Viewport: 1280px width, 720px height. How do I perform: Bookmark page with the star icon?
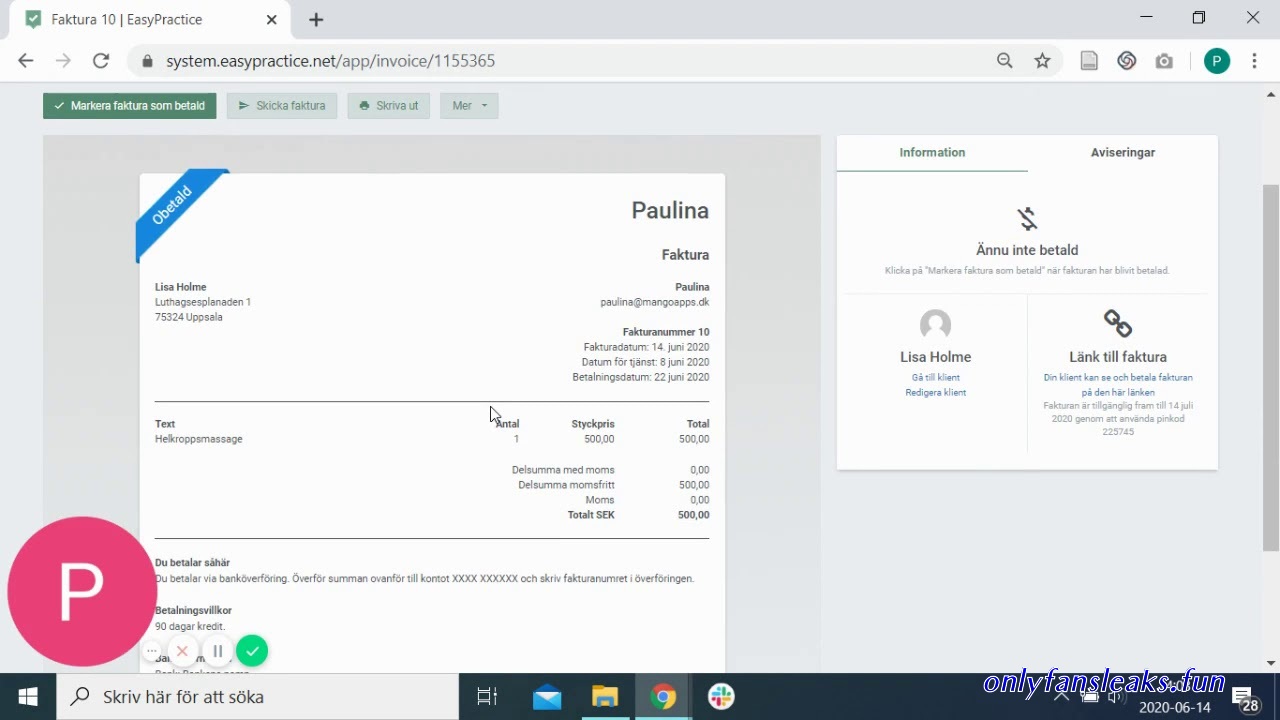pyautogui.click(x=1042, y=61)
